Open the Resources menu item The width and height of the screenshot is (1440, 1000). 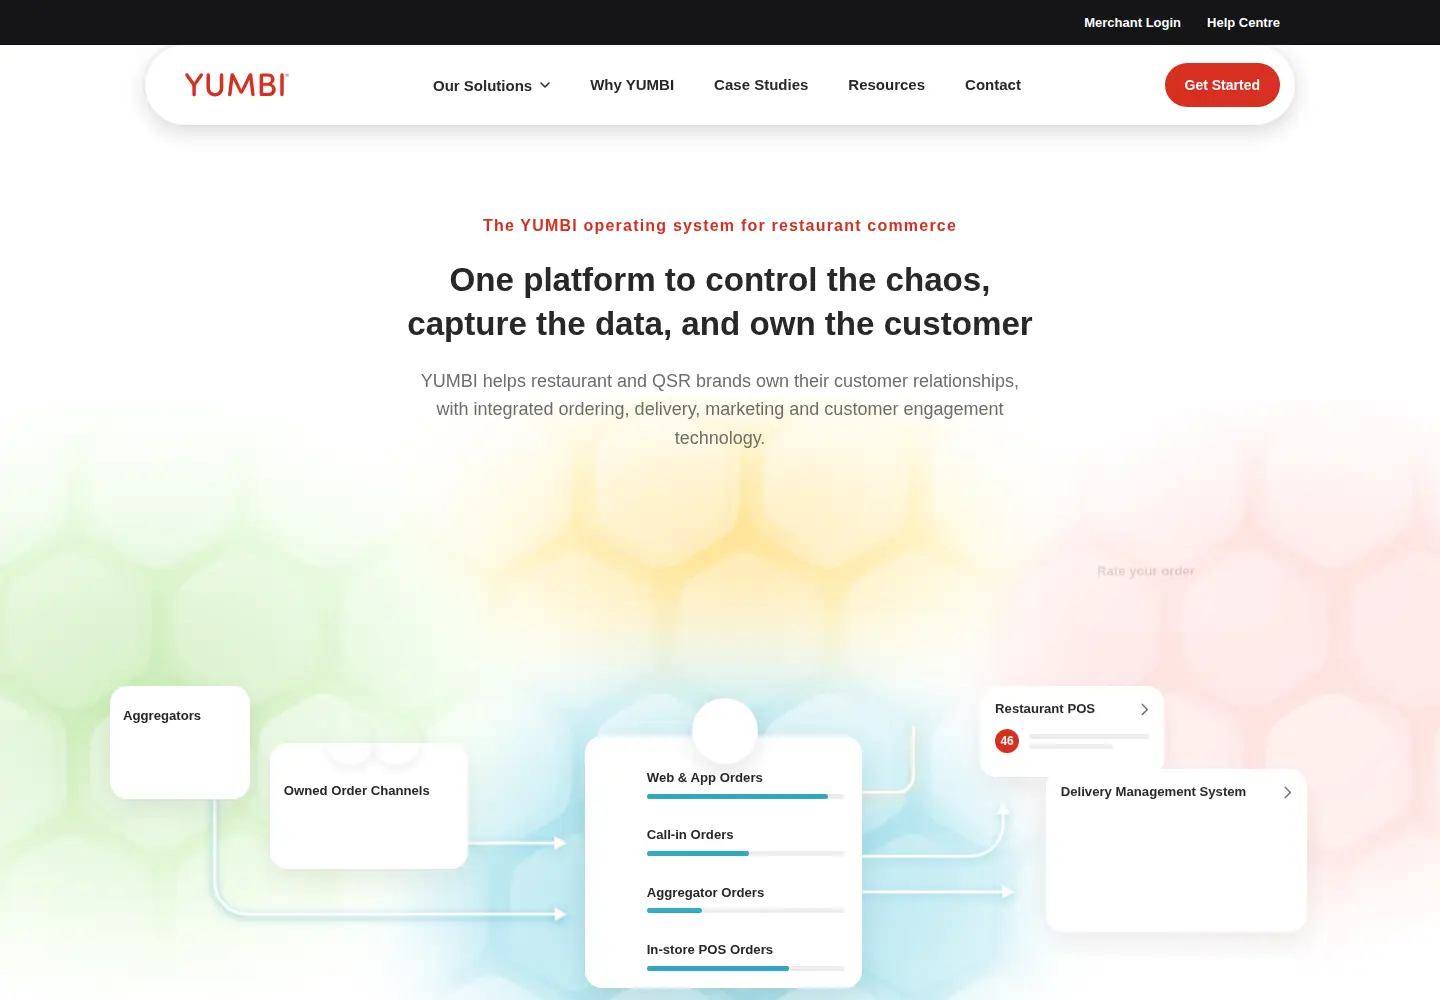886,85
